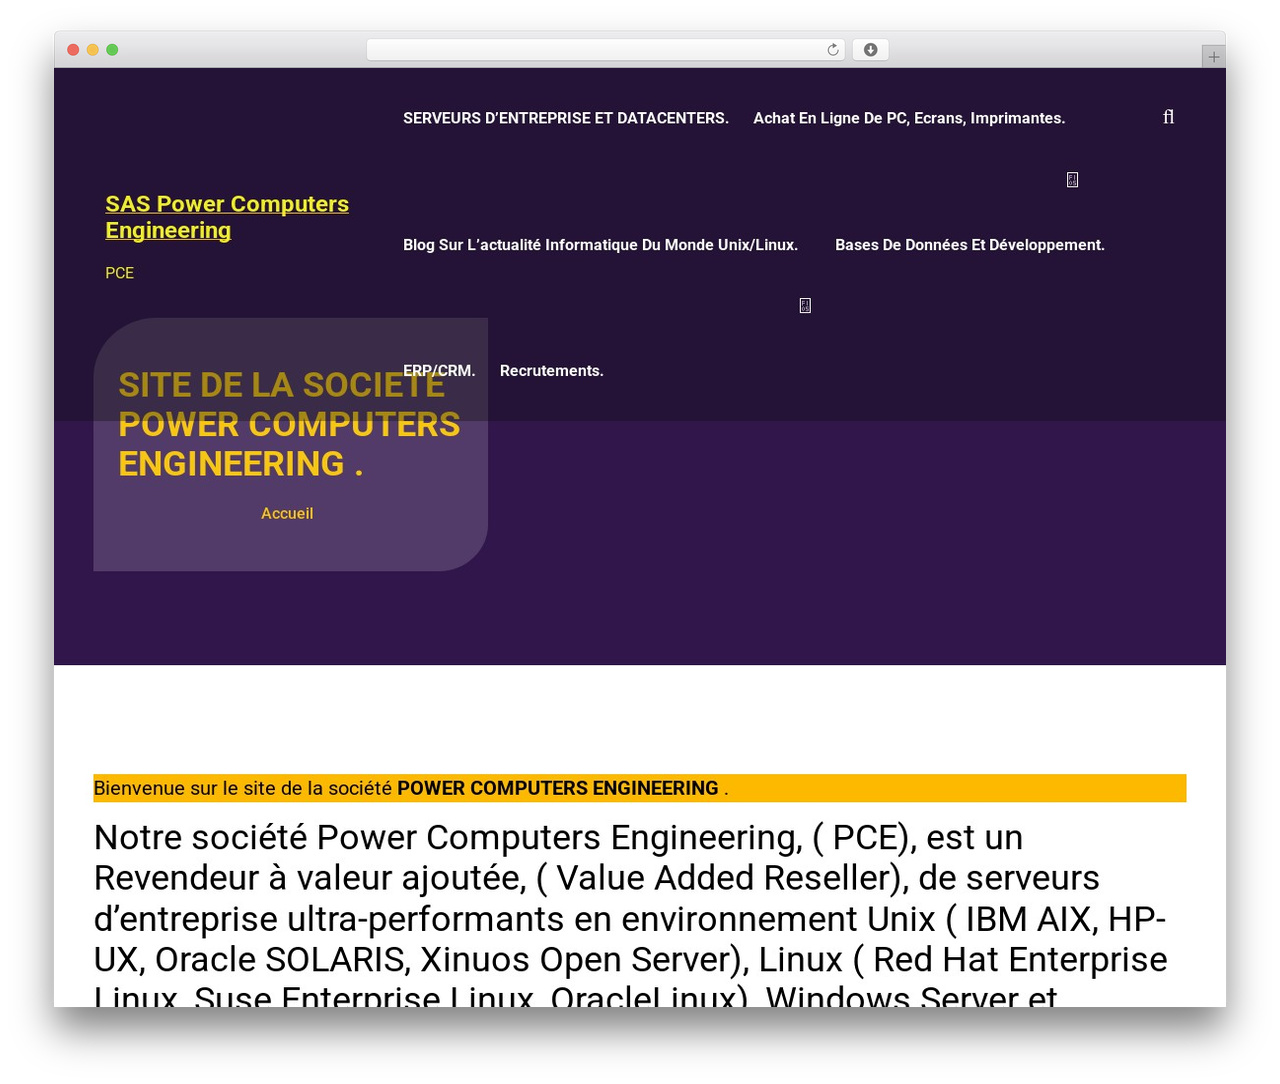Click the browser address bar

point(606,50)
